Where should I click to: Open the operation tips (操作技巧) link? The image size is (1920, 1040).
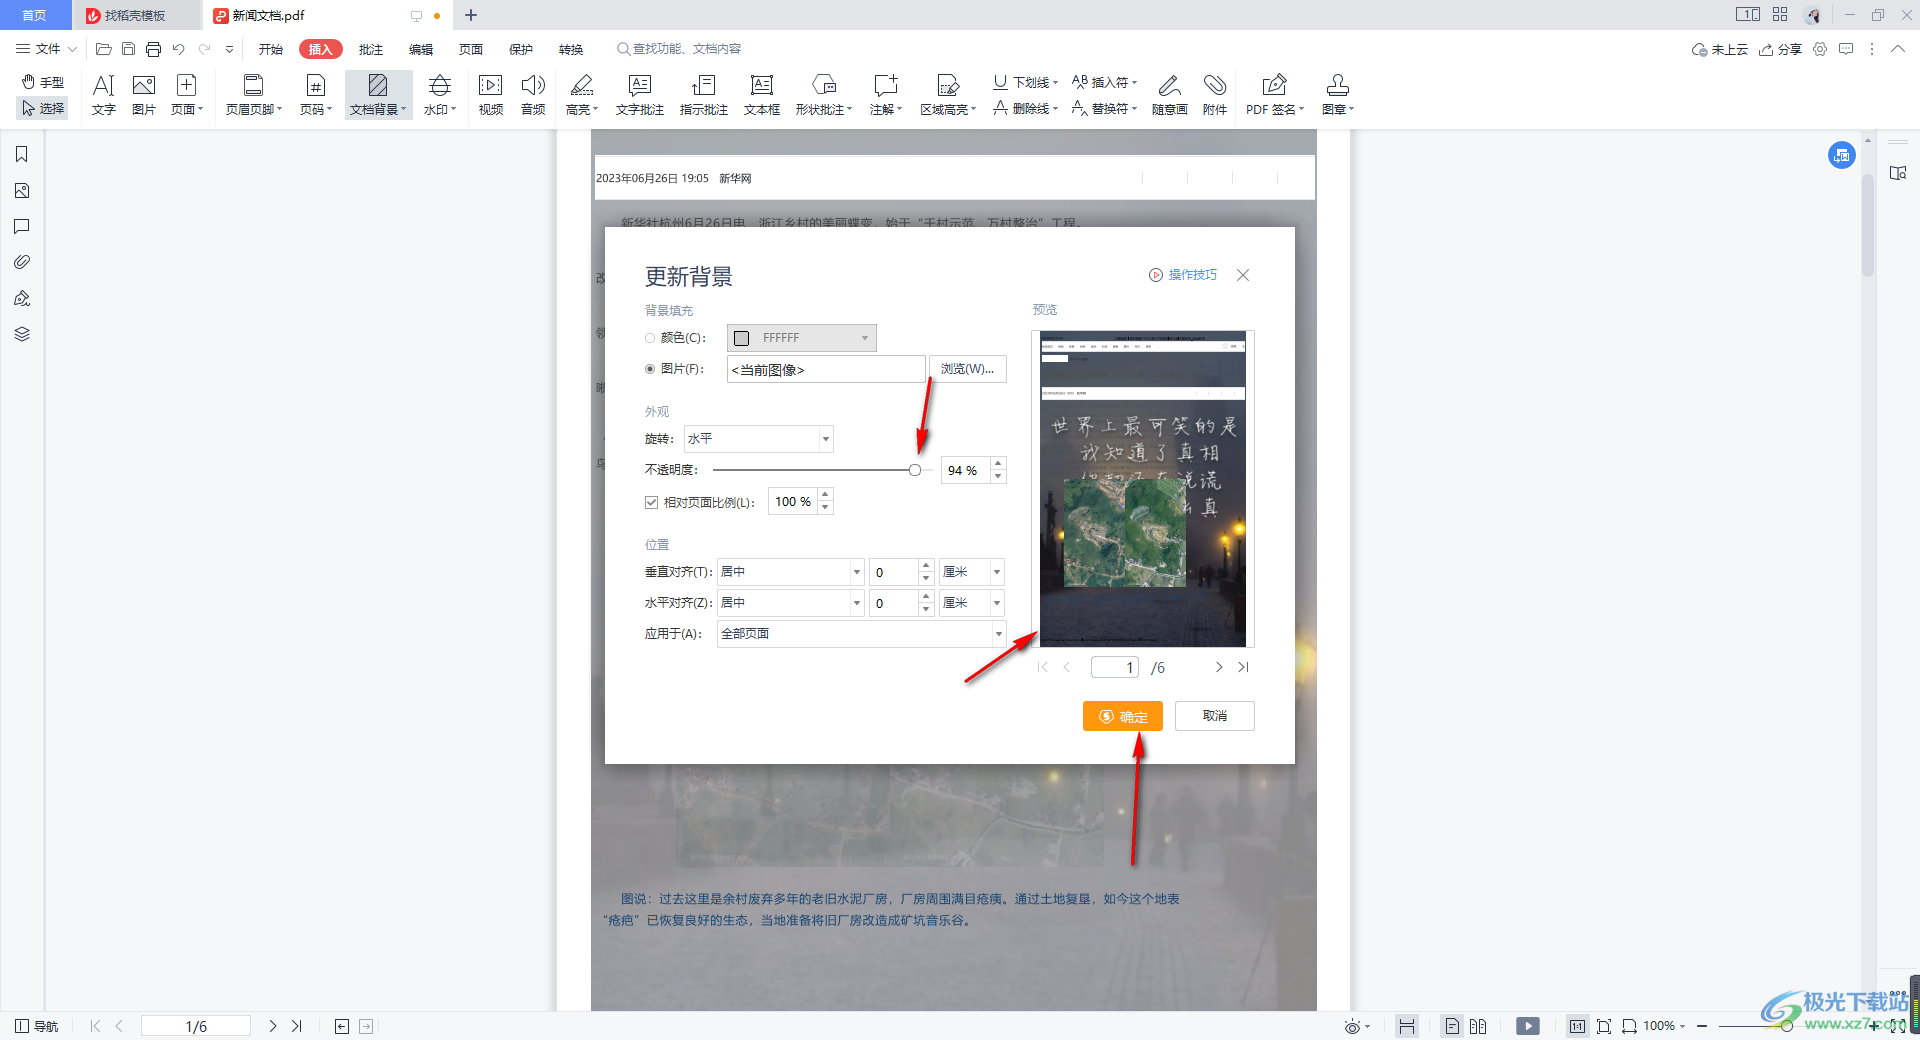(x=1183, y=275)
